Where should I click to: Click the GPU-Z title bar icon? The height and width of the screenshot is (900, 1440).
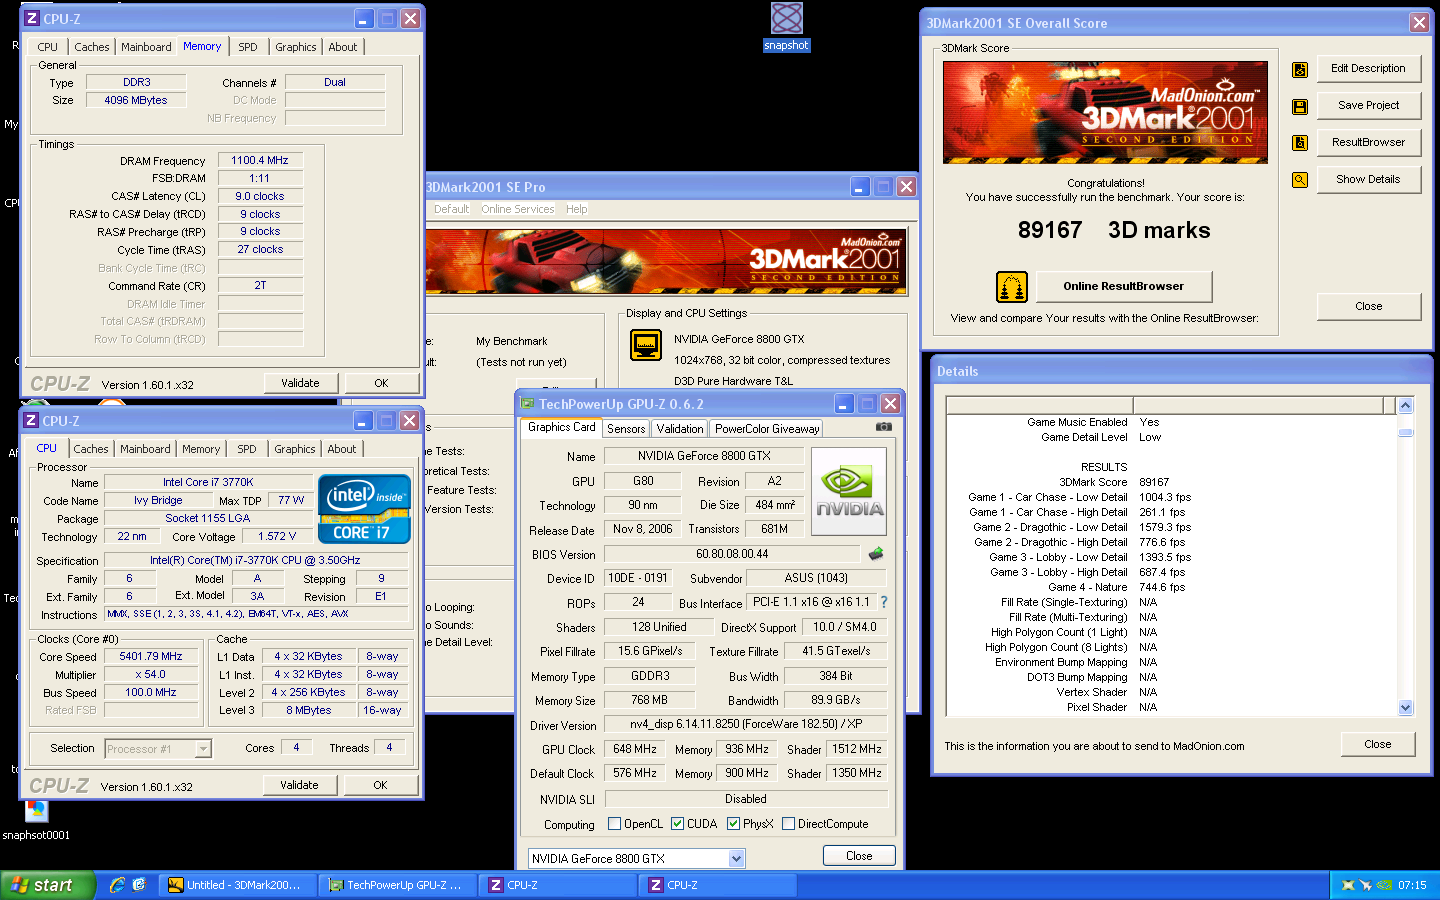[x=527, y=404]
